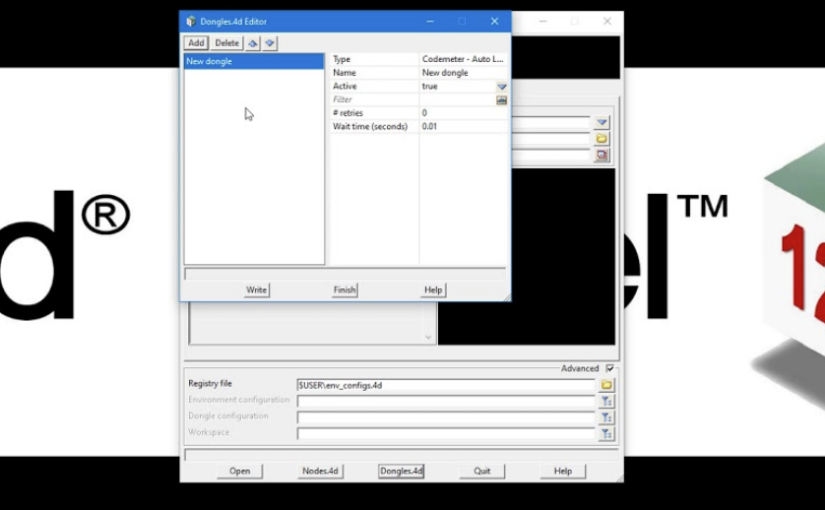Click the Environment configuration input field
Screen dimensions: 825x510
click(x=446, y=402)
